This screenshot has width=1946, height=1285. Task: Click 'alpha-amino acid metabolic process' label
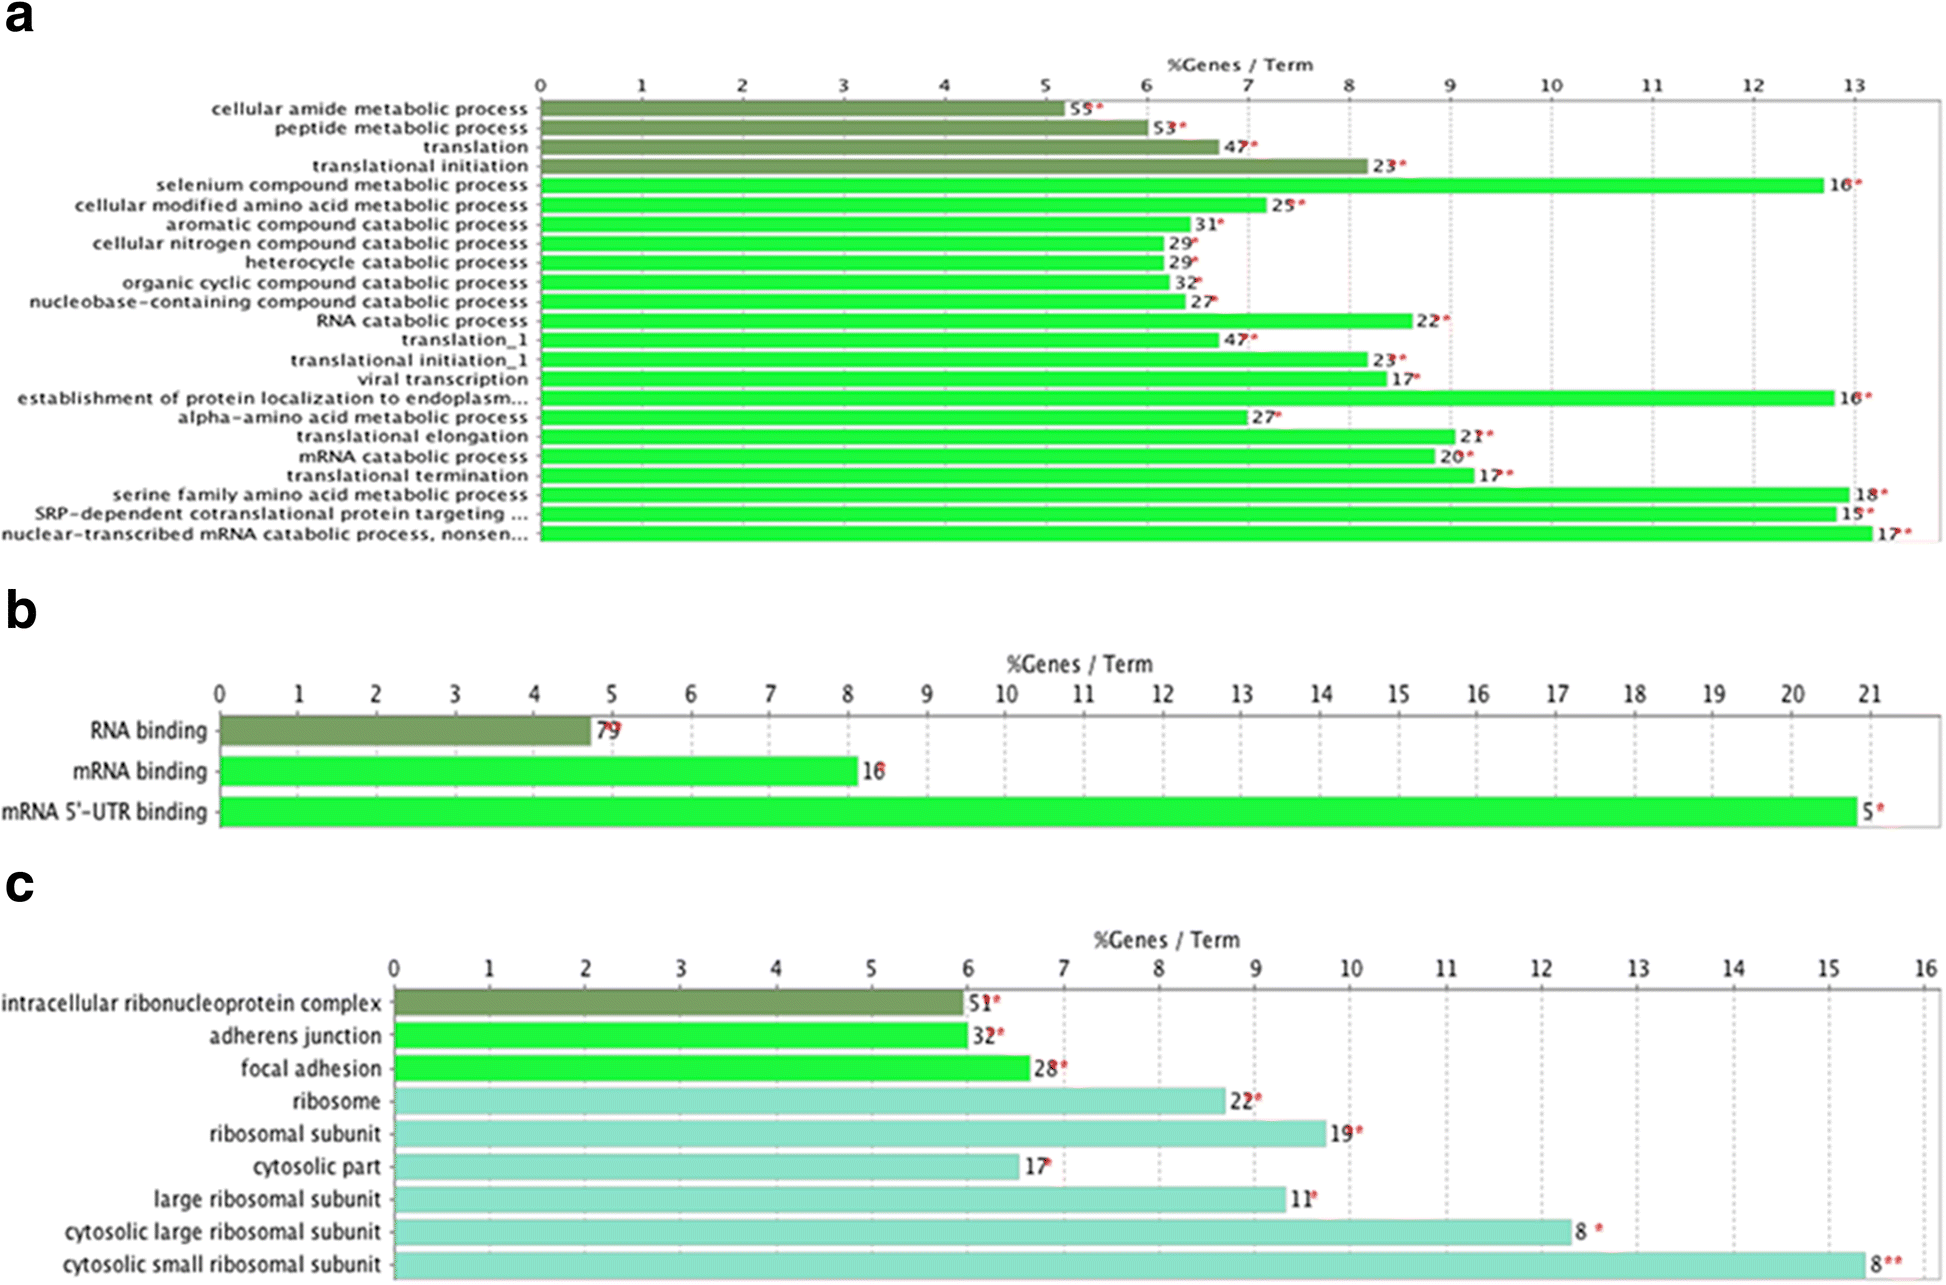pos(352,417)
